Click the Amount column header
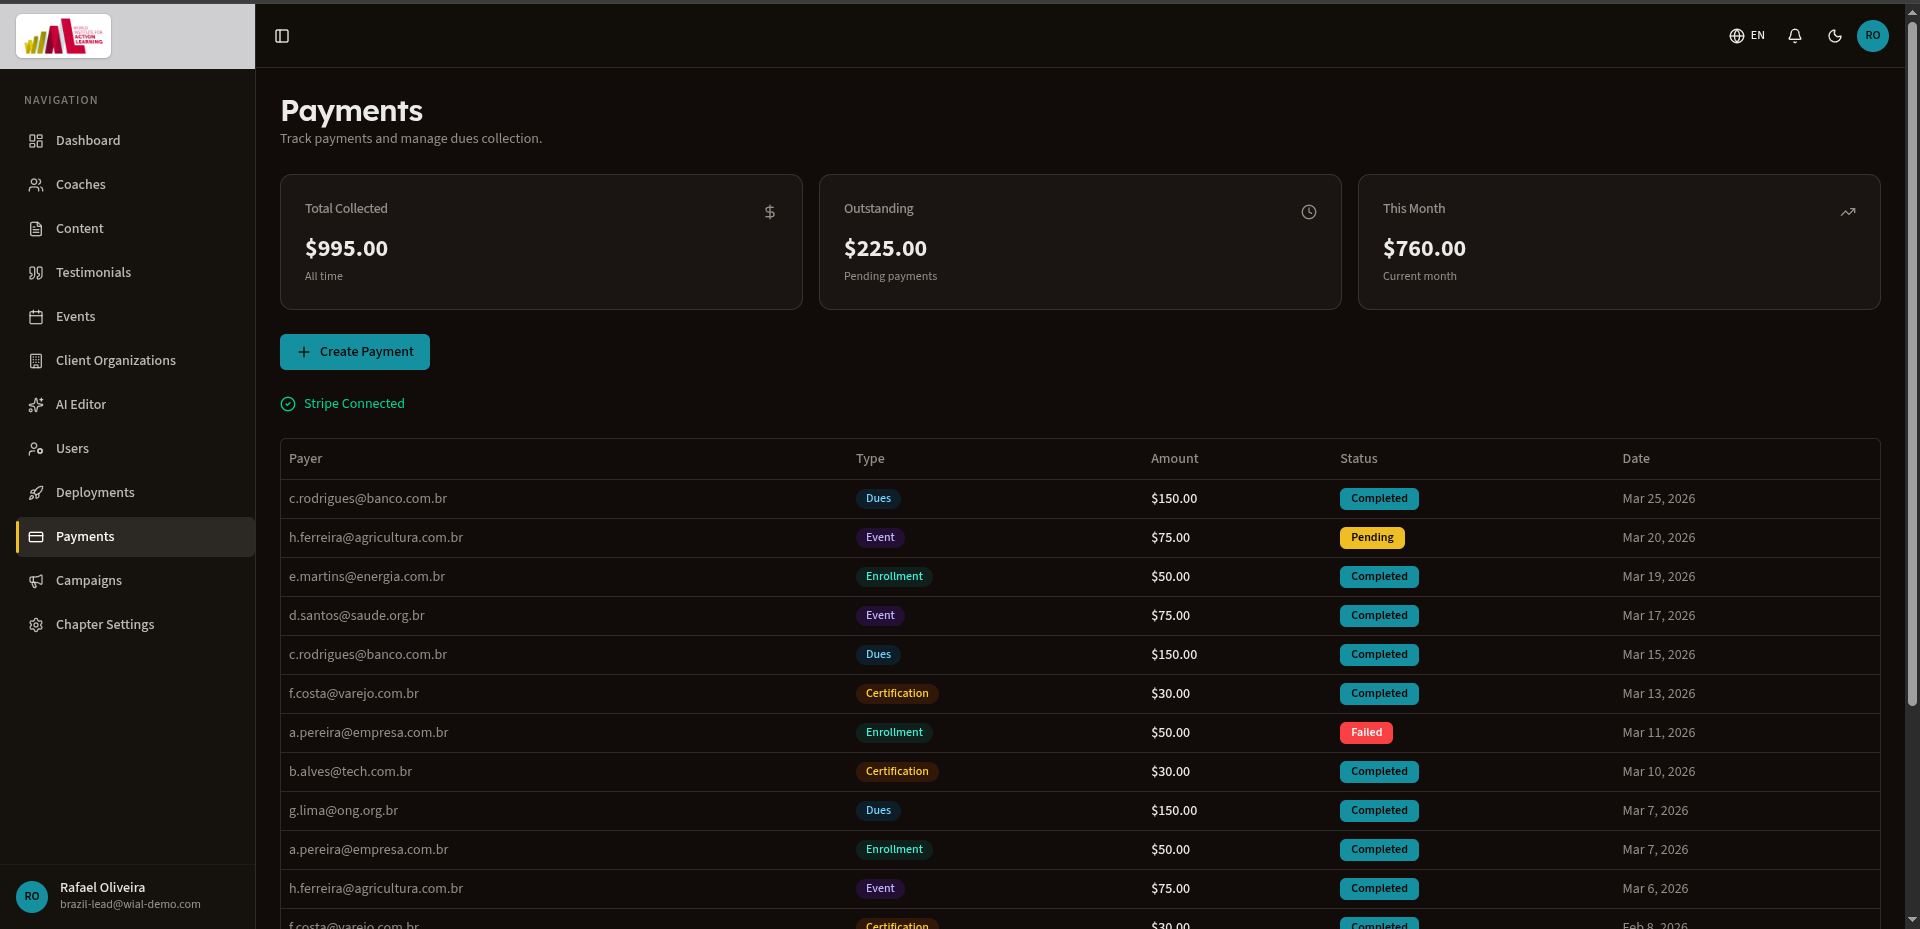1920x929 pixels. [x=1174, y=459]
